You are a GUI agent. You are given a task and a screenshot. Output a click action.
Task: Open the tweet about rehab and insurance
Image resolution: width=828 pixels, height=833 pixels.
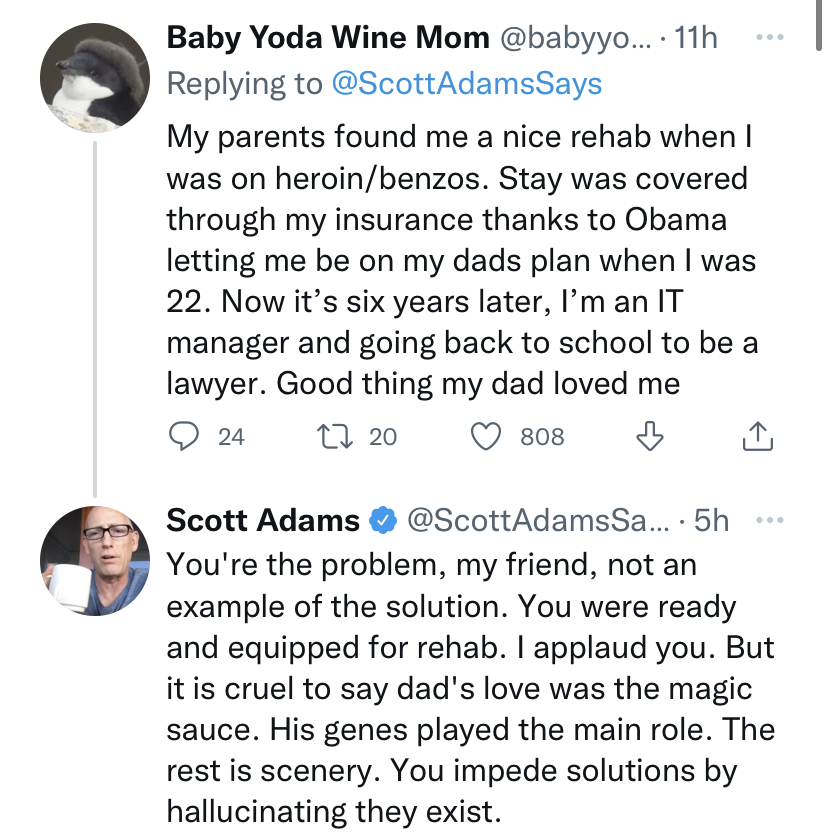tap(462, 260)
